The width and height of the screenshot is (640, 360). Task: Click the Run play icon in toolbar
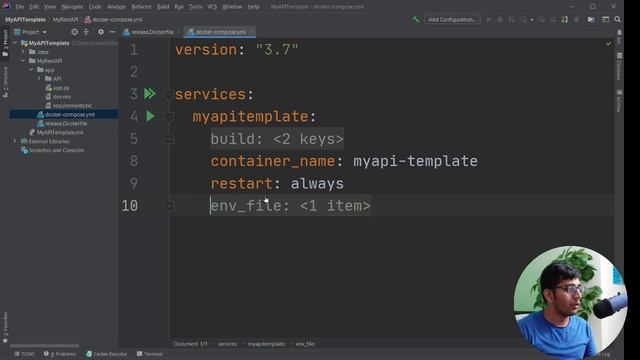488,19
